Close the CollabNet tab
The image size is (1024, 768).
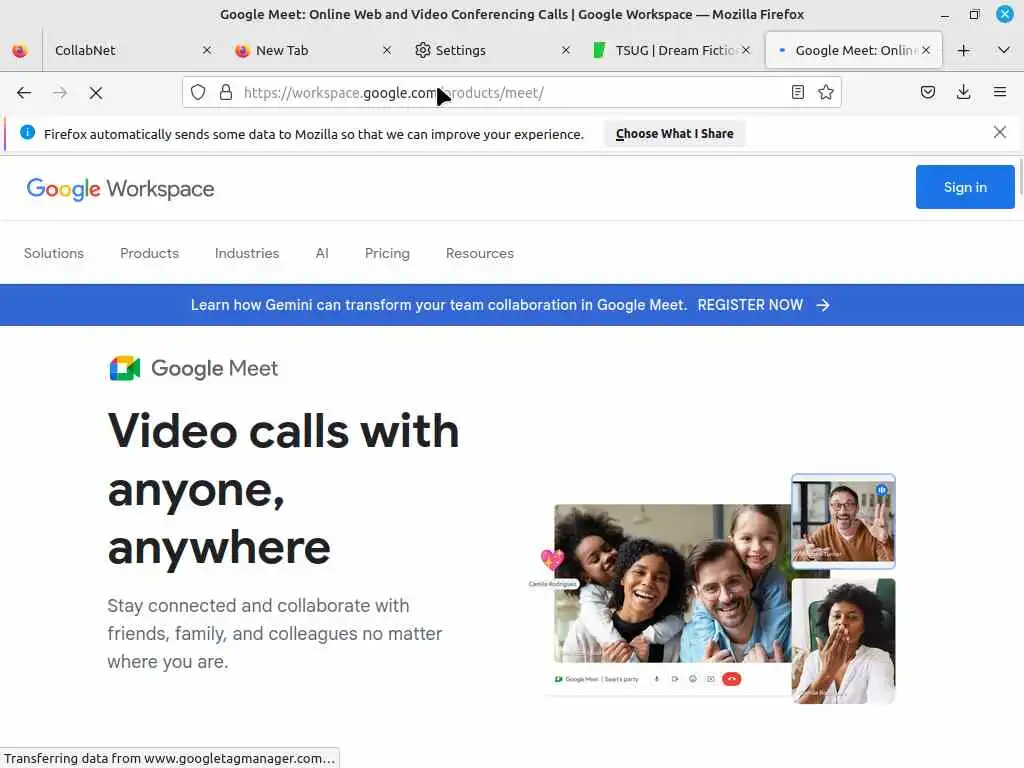coord(207,50)
